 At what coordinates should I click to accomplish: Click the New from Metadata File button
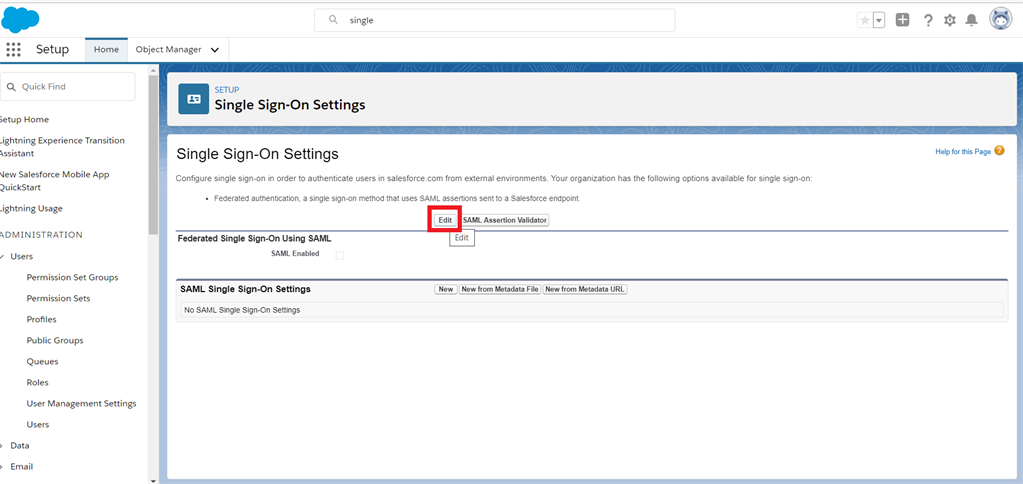pos(499,289)
